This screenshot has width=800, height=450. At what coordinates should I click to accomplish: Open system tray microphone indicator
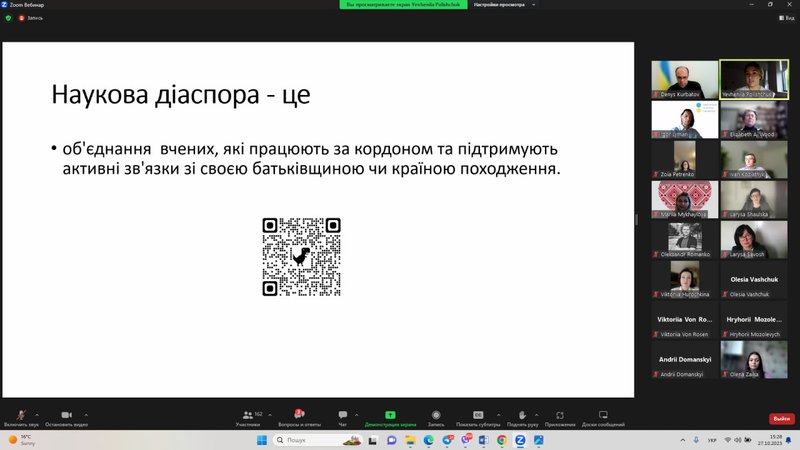click(x=696, y=440)
